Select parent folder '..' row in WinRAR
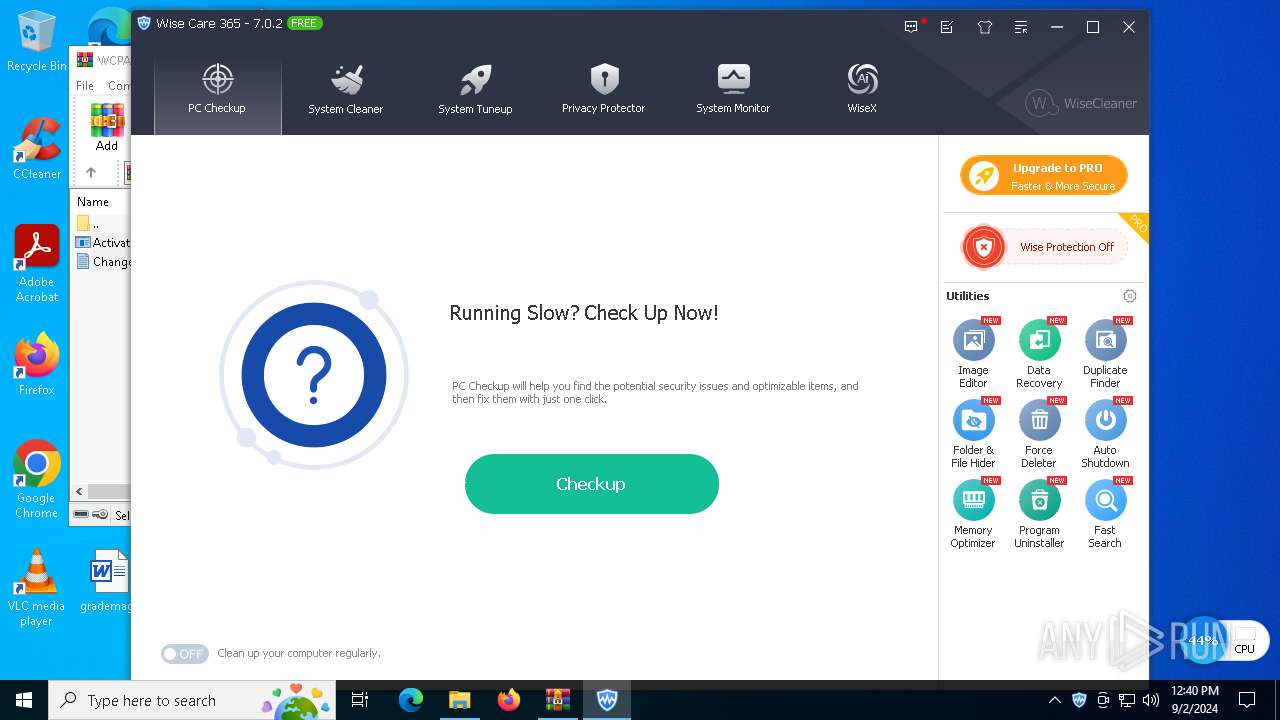The image size is (1280, 720). (102, 223)
